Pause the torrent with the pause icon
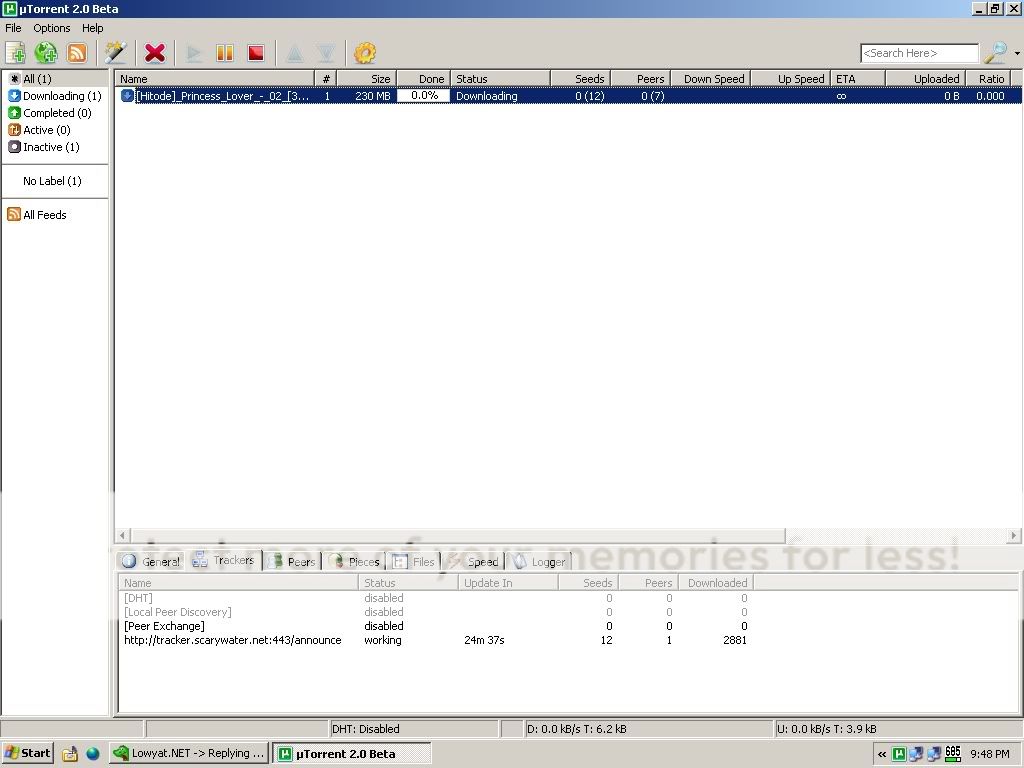The height and width of the screenshot is (768, 1024). [225, 53]
